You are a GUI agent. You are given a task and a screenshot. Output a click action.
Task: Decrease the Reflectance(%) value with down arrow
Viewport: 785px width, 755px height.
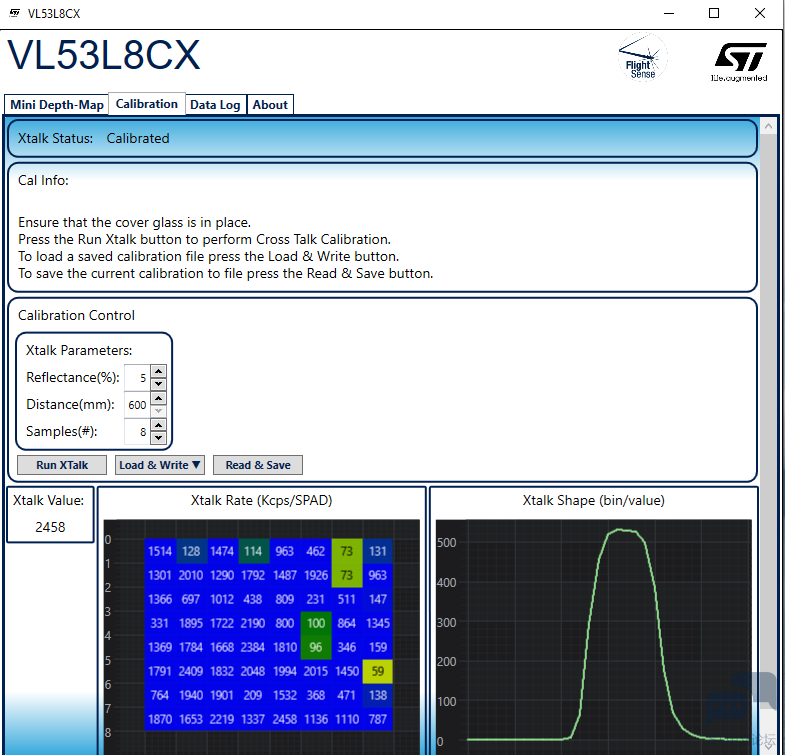[x=158, y=384]
